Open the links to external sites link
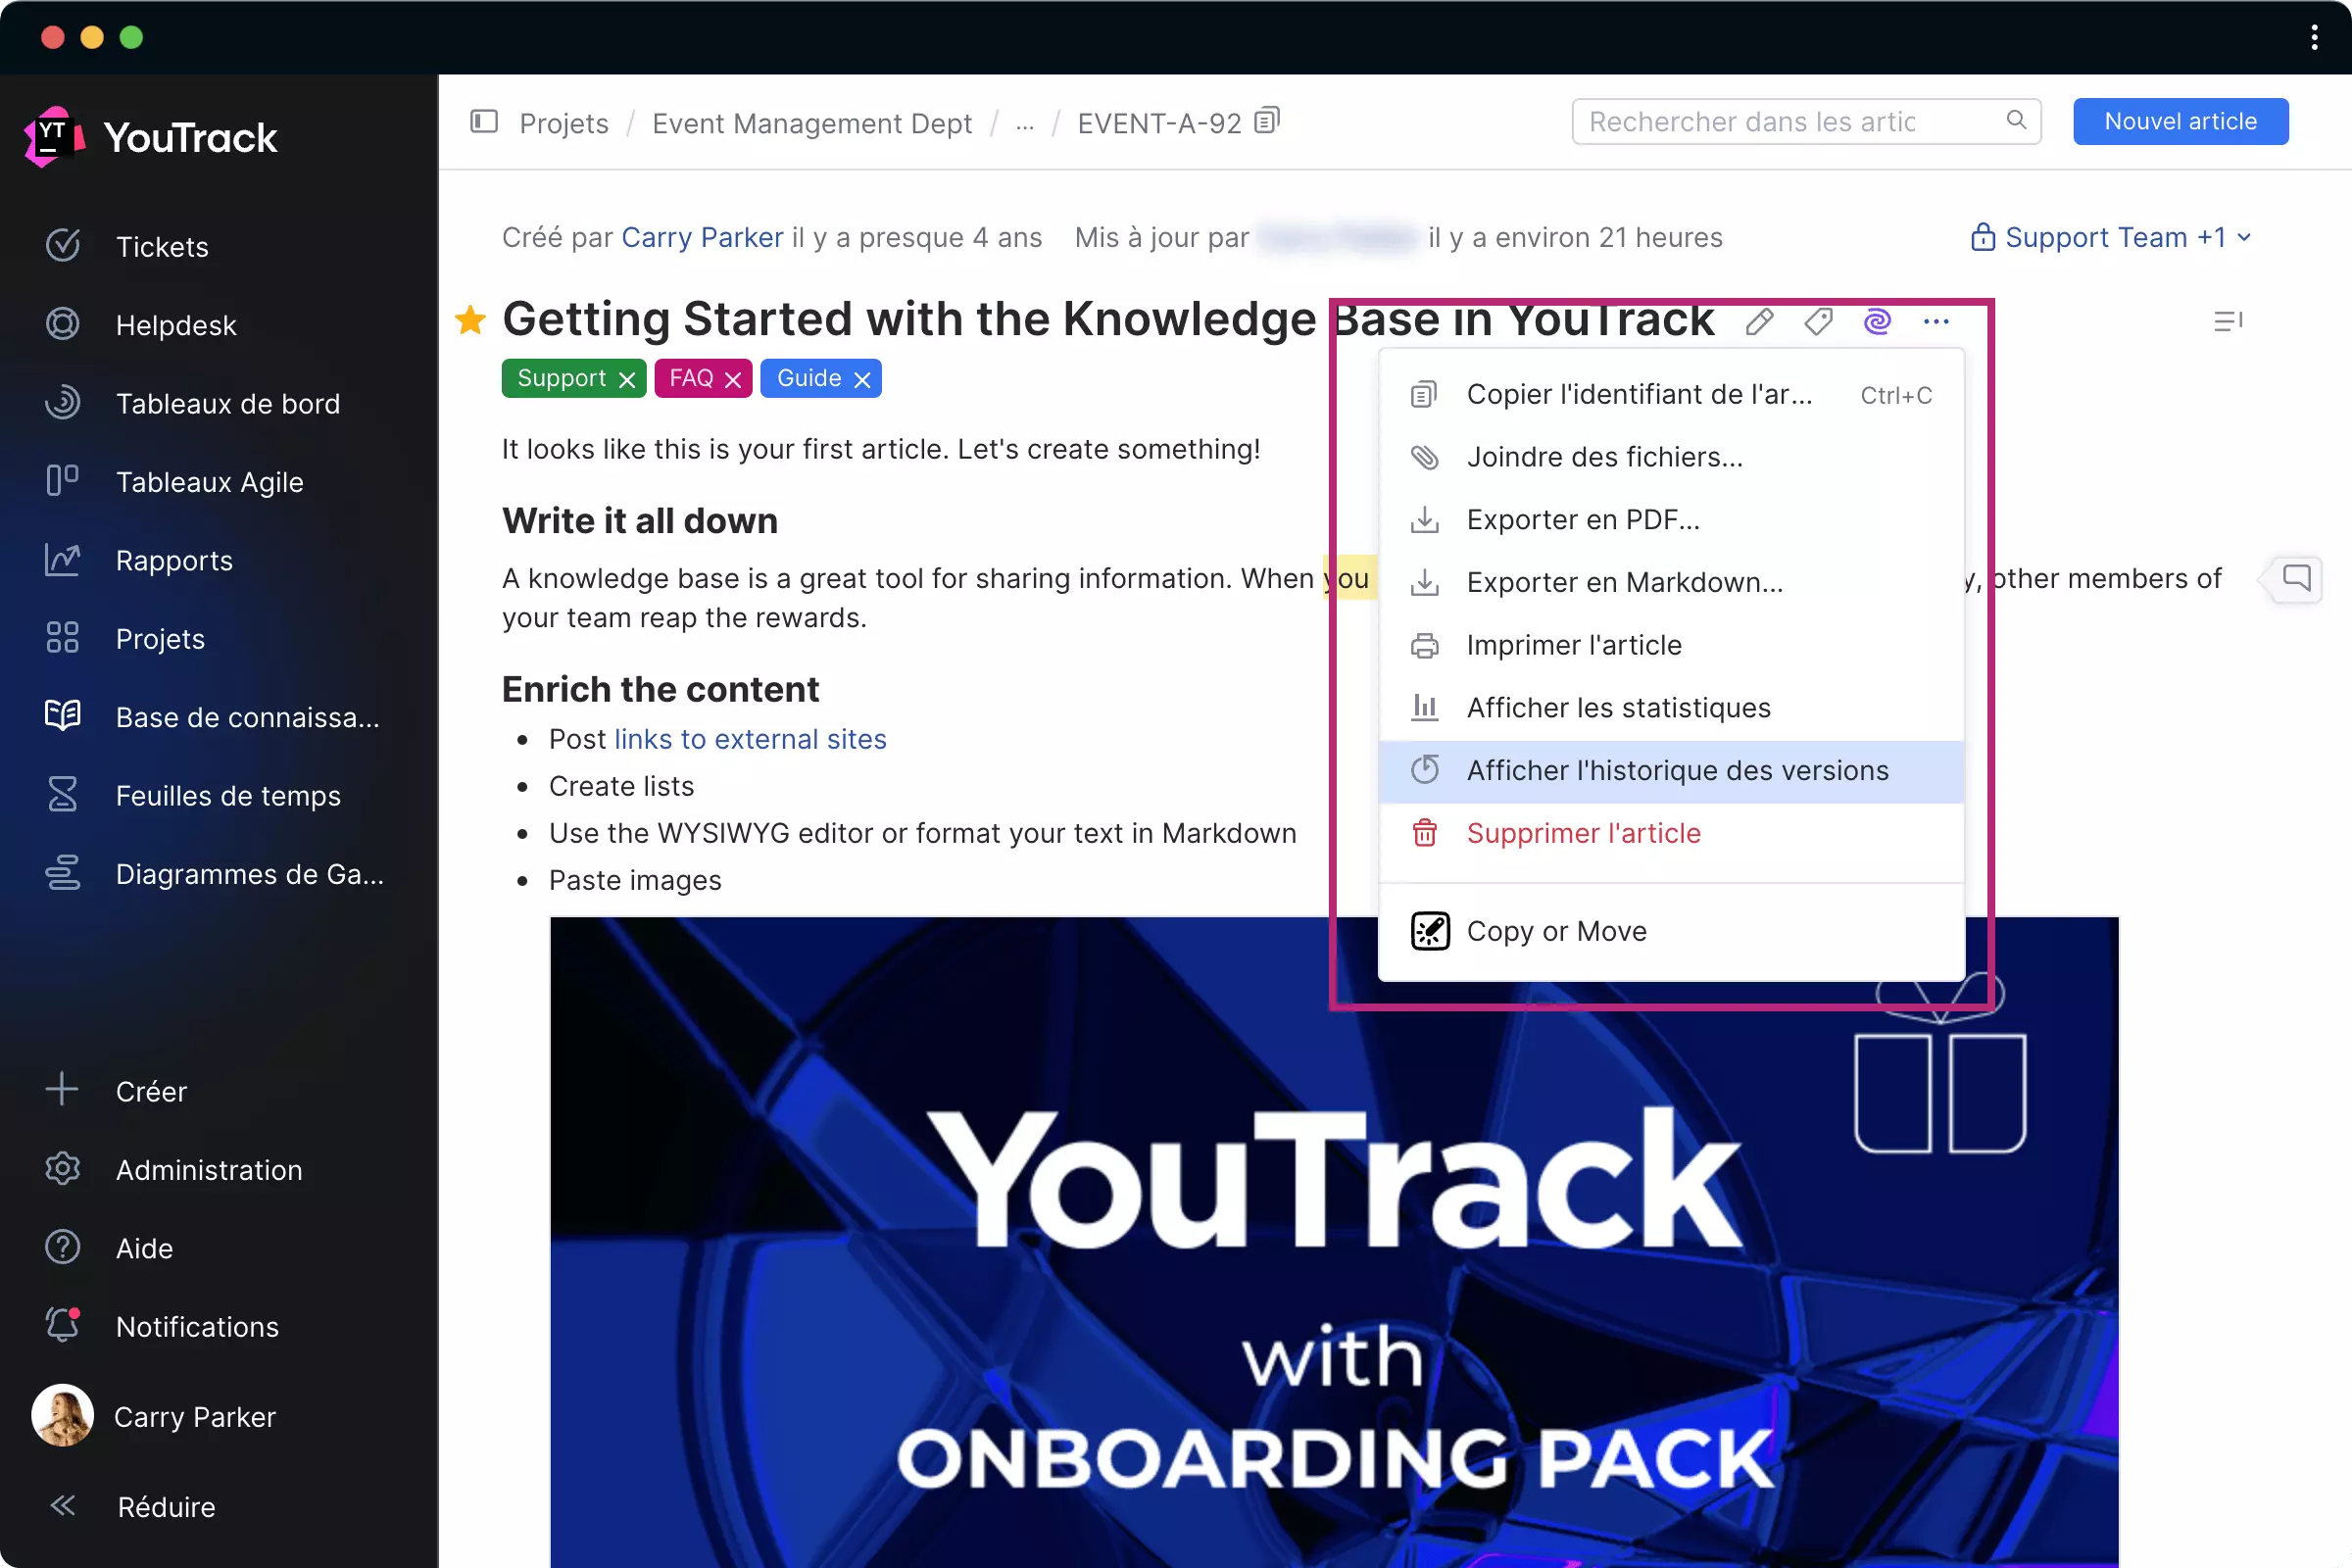The width and height of the screenshot is (2352, 1568). [750, 739]
